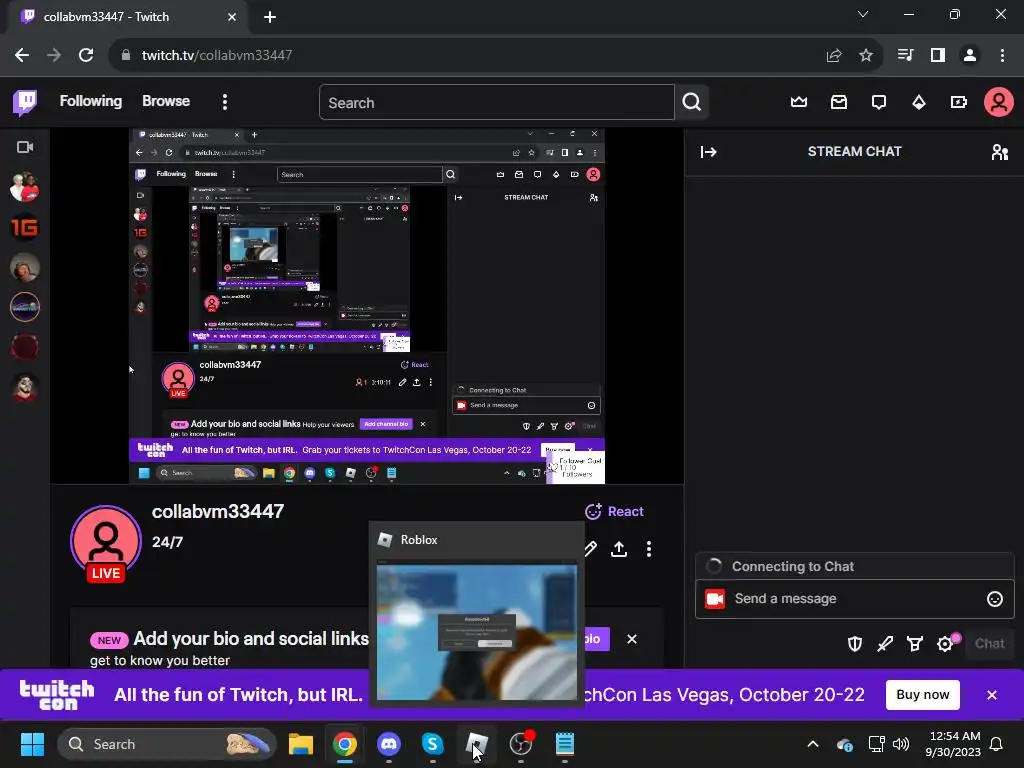Open Windows Start menu
1024x768 pixels.
click(32, 744)
